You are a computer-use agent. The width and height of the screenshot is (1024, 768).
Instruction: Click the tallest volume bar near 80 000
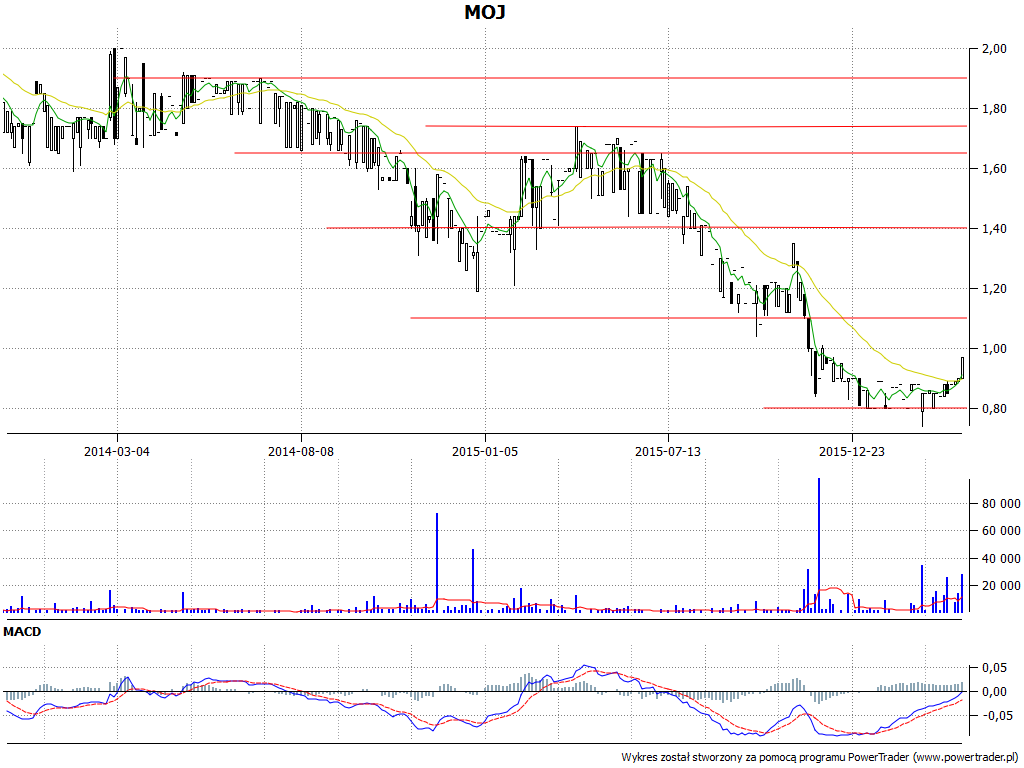tap(819, 545)
